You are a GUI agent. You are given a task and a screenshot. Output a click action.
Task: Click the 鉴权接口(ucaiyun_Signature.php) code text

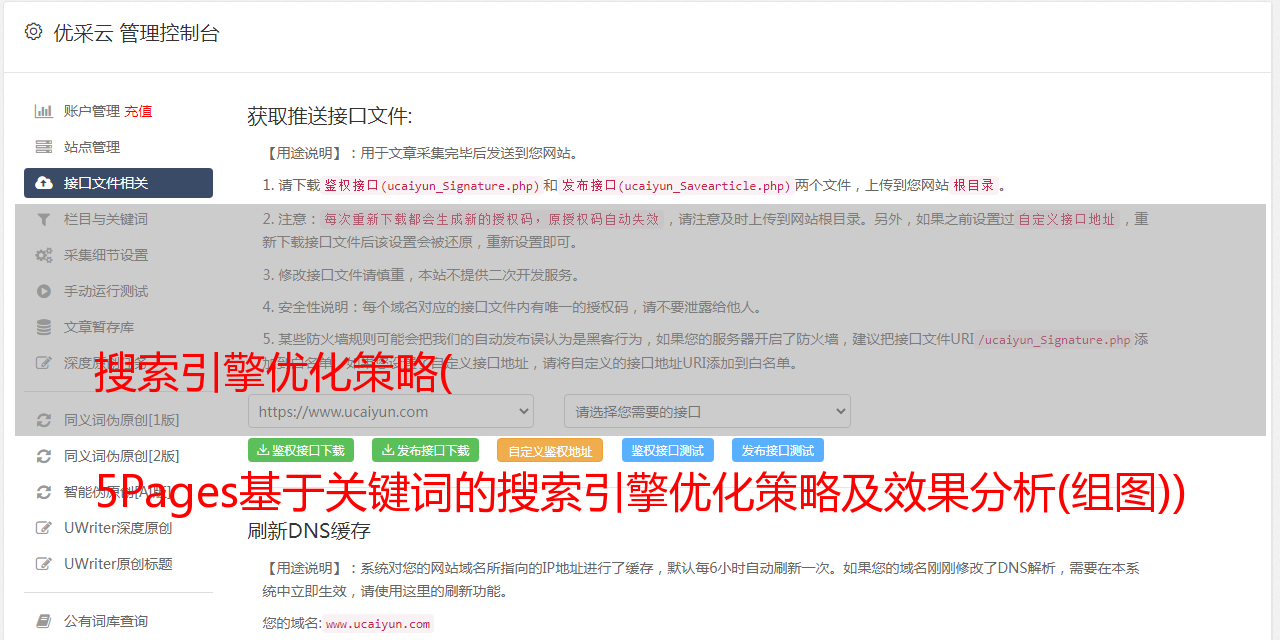tap(431, 185)
